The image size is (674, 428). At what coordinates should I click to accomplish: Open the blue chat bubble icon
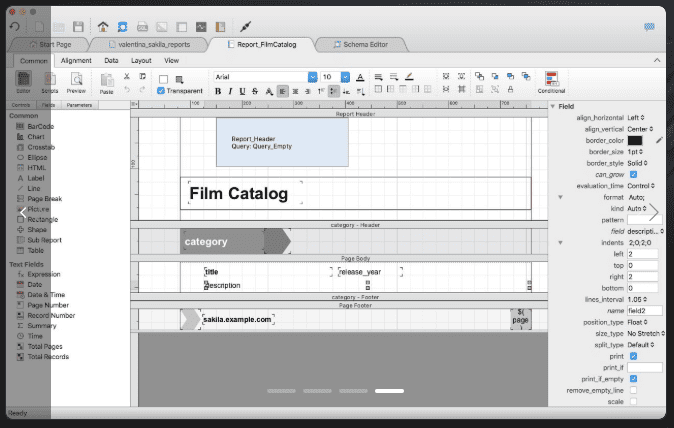pos(649,27)
